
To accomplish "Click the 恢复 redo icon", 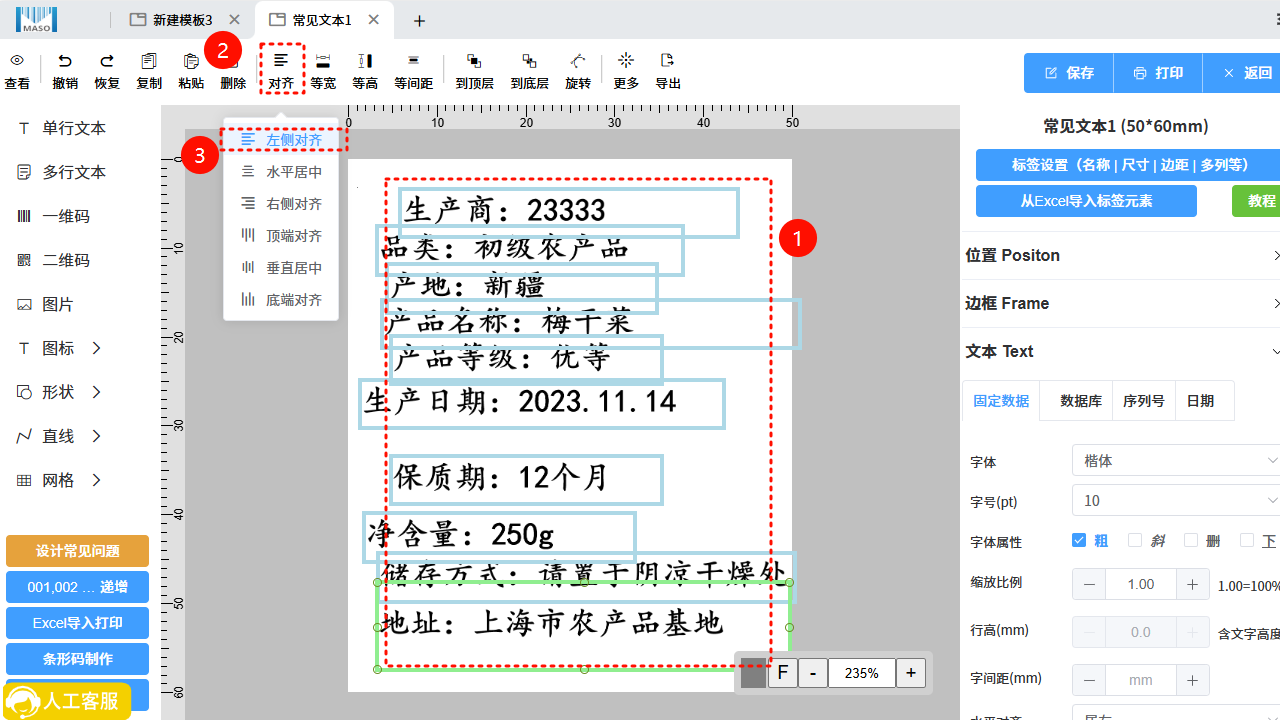I will (x=107, y=61).
